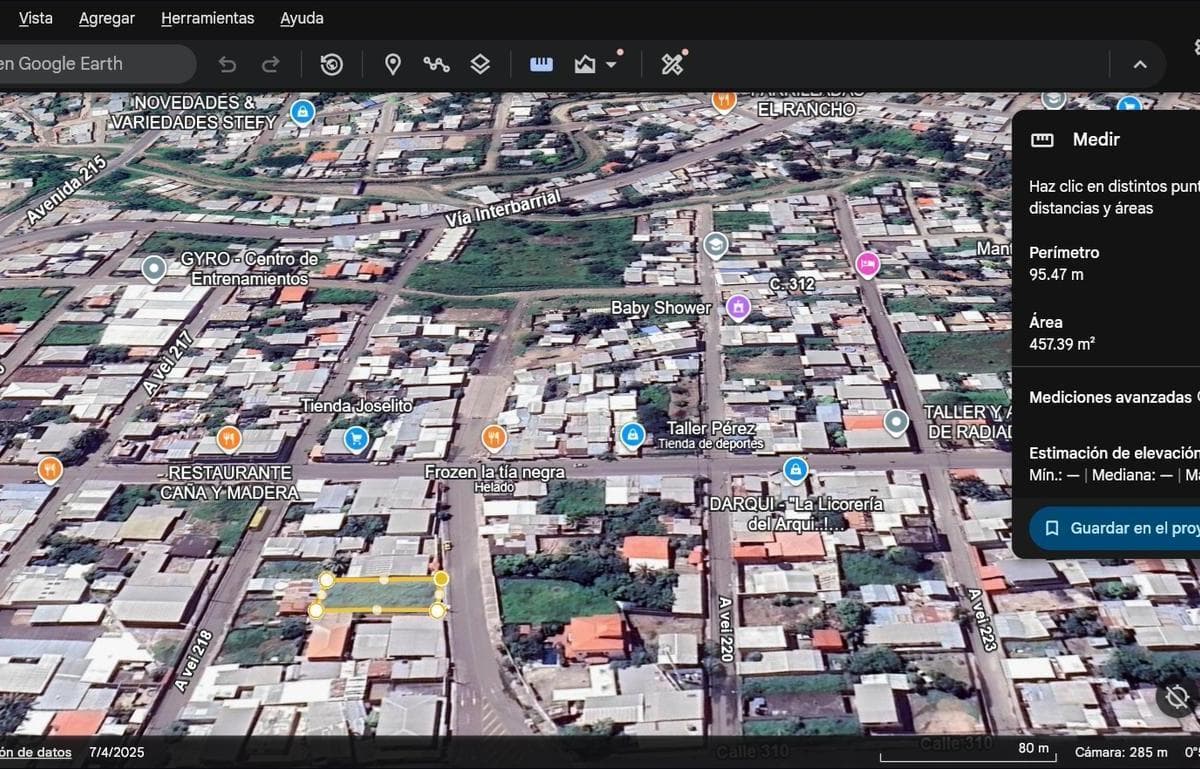Select the Tienda Joselito restaurant marker
This screenshot has width=1200, height=769.
(229, 438)
